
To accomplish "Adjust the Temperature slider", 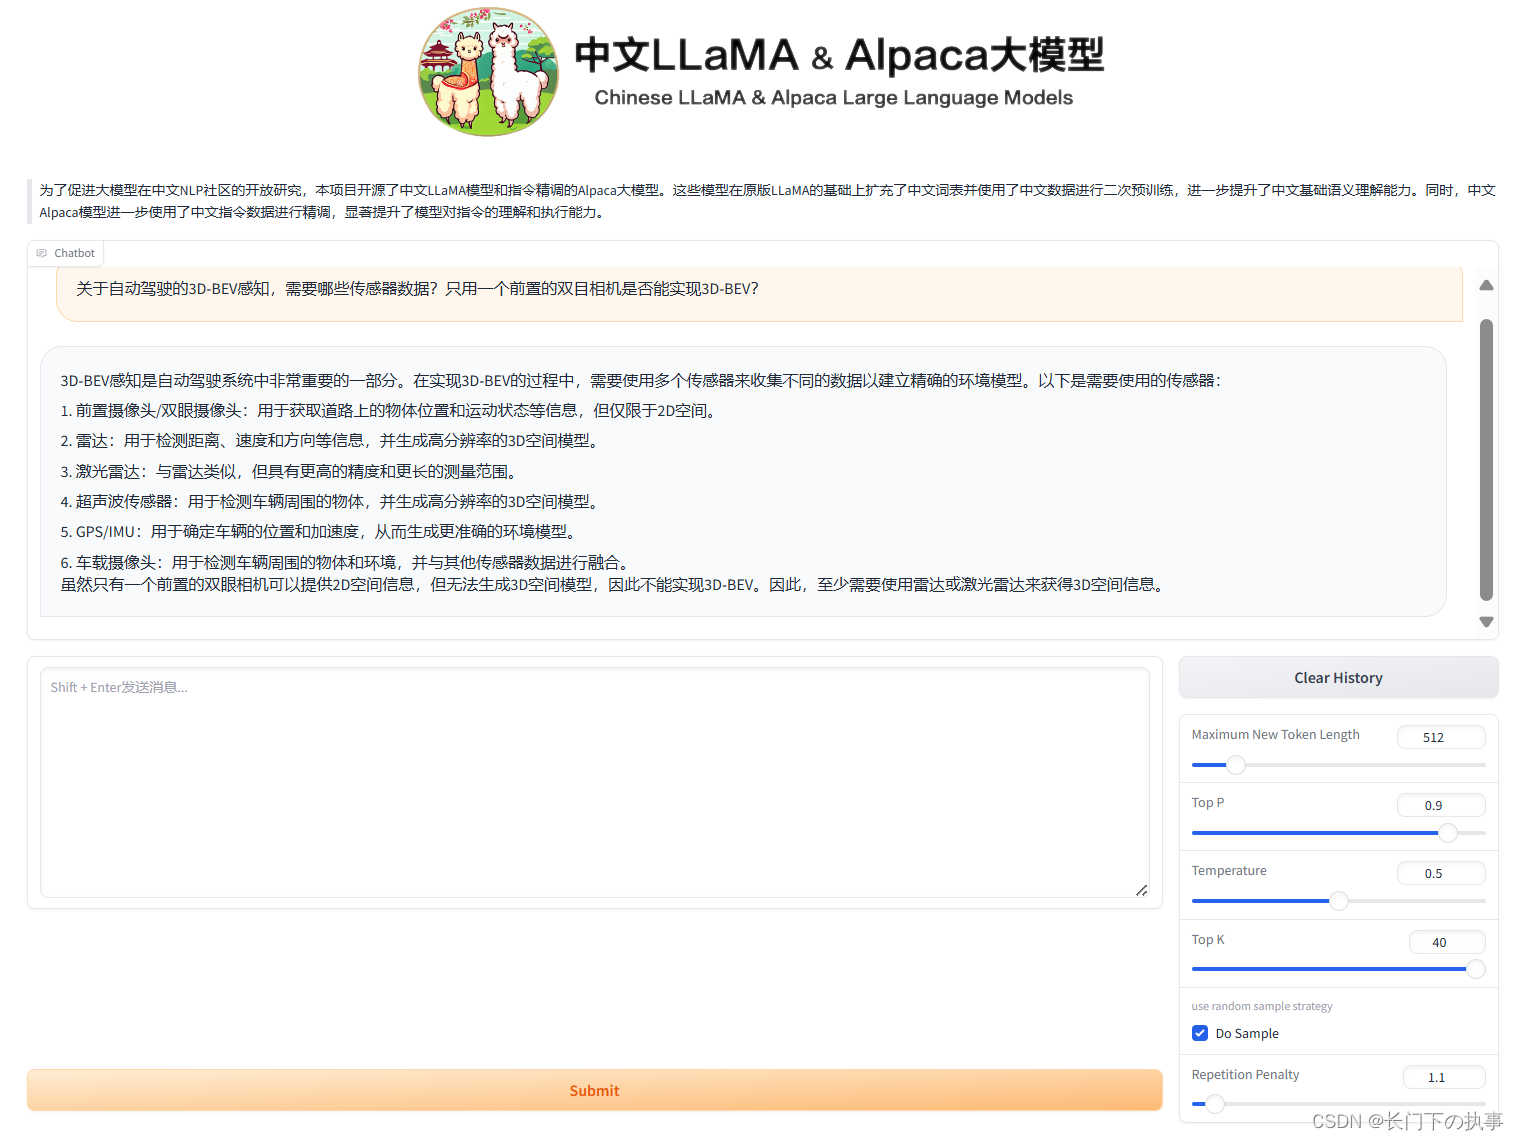I will pyautogui.click(x=1338, y=901).
